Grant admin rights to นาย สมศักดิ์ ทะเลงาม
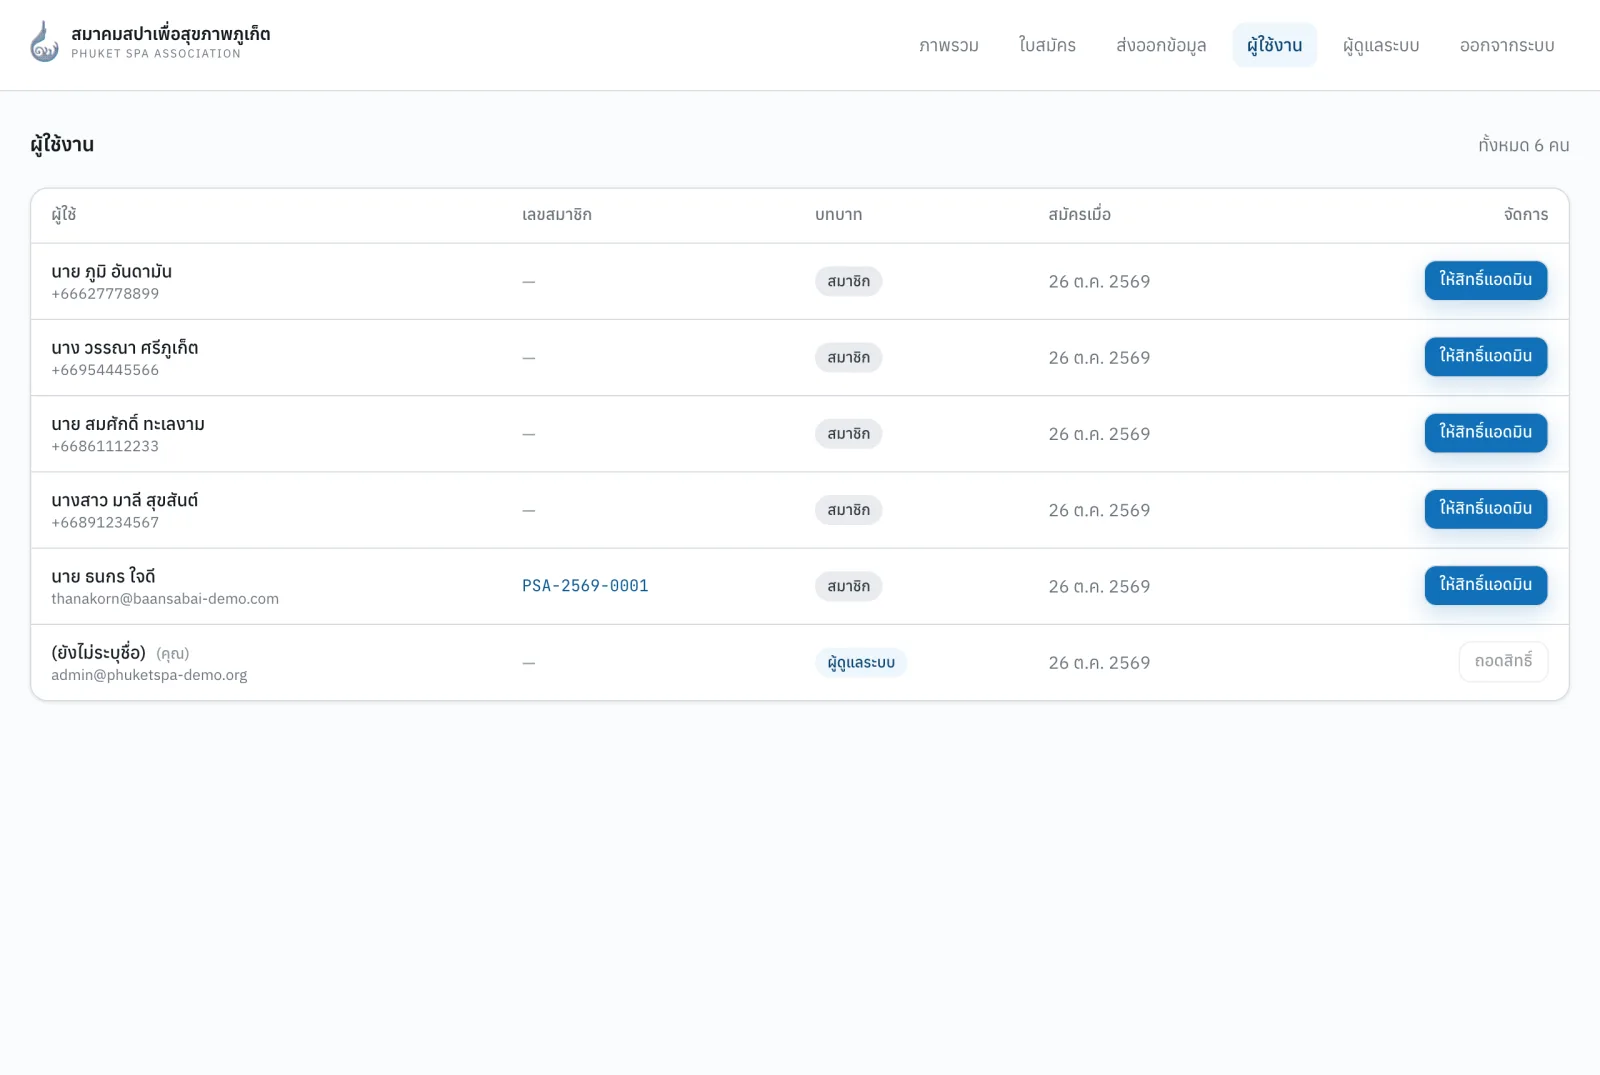Viewport: 1600px width, 1075px height. click(x=1485, y=433)
